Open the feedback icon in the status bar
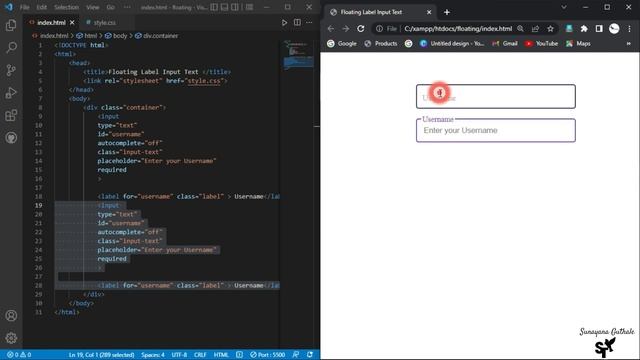640x360 pixels. click(296, 354)
